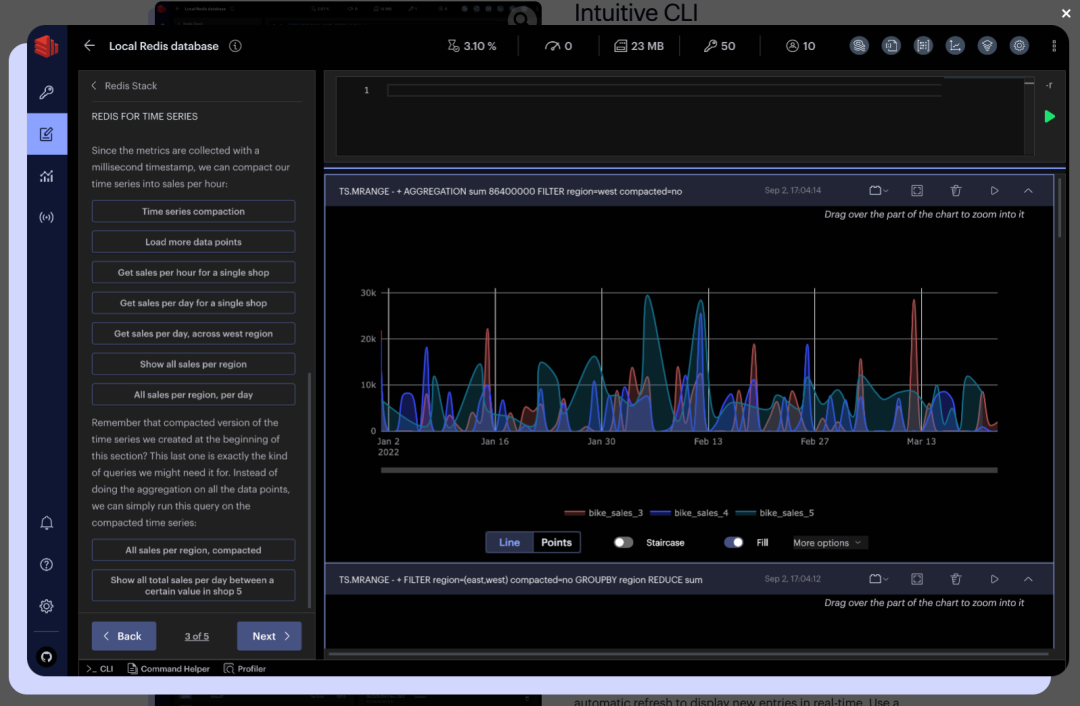Click the Show all sales per region button

194,364
